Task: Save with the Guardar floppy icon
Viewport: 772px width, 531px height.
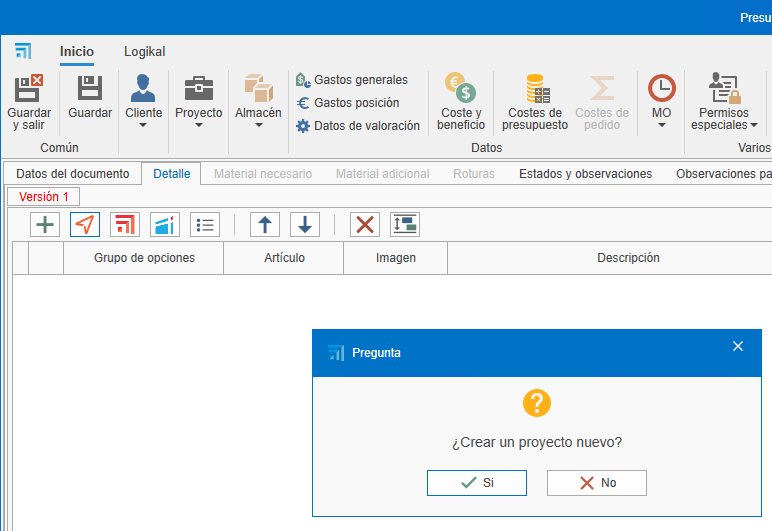Action: click(x=90, y=88)
